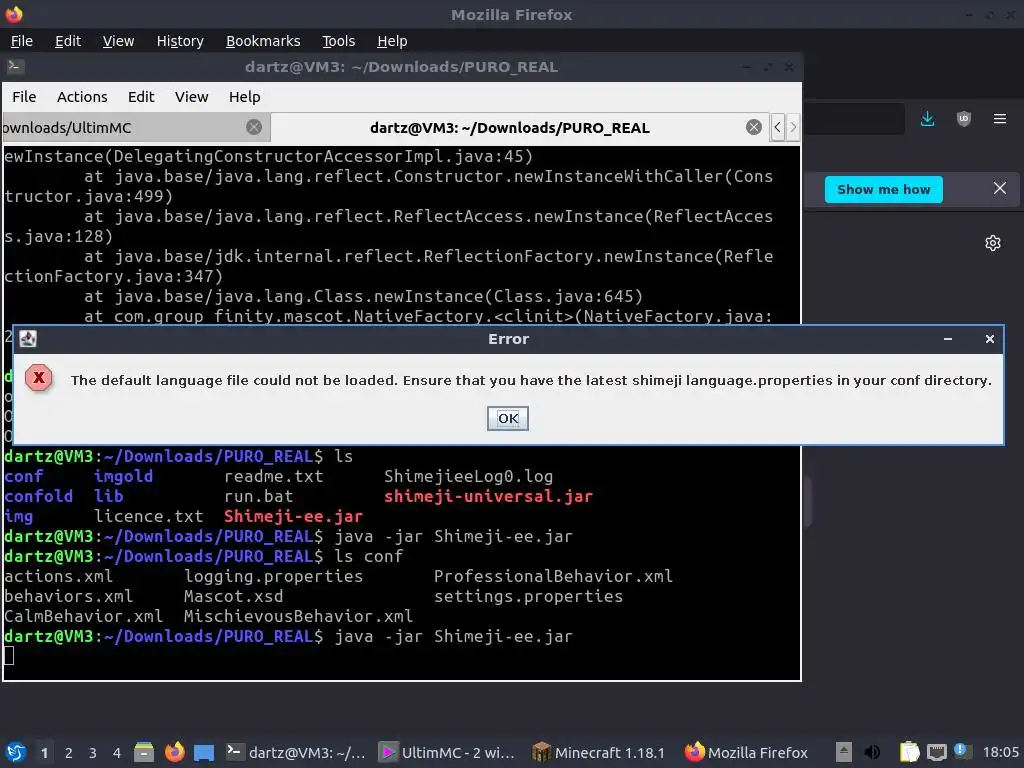Open uBlock Origin shield extension
The image size is (1024, 768).
[963, 119]
